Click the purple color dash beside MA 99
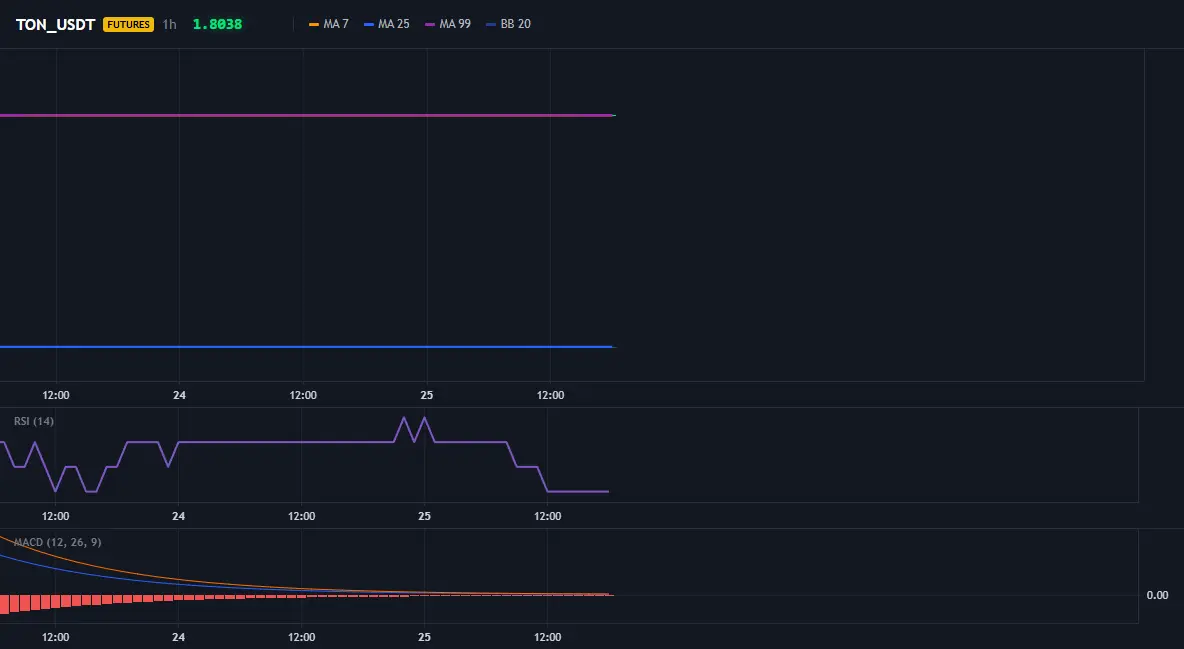Image resolution: width=1184 pixels, height=649 pixels. tap(430, 25)
